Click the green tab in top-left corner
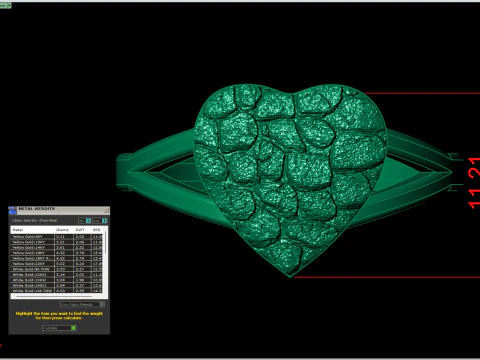The height and width of the screenshot is (360, 480). click(x=5, y=5)
